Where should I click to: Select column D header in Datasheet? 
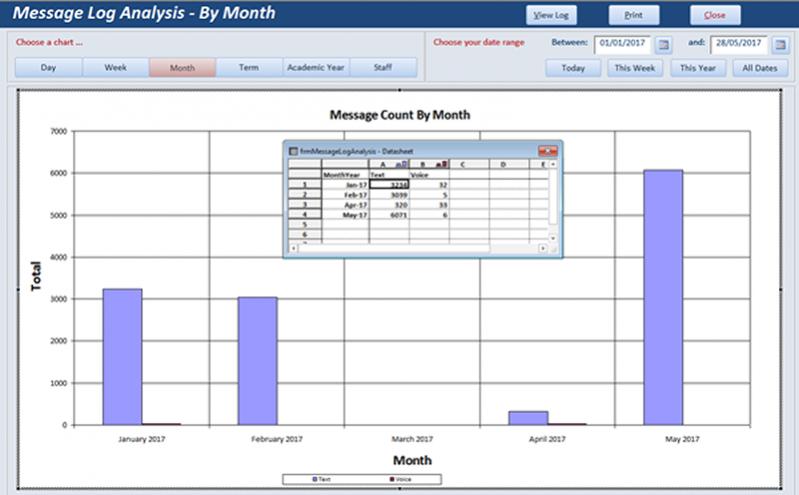509,164
